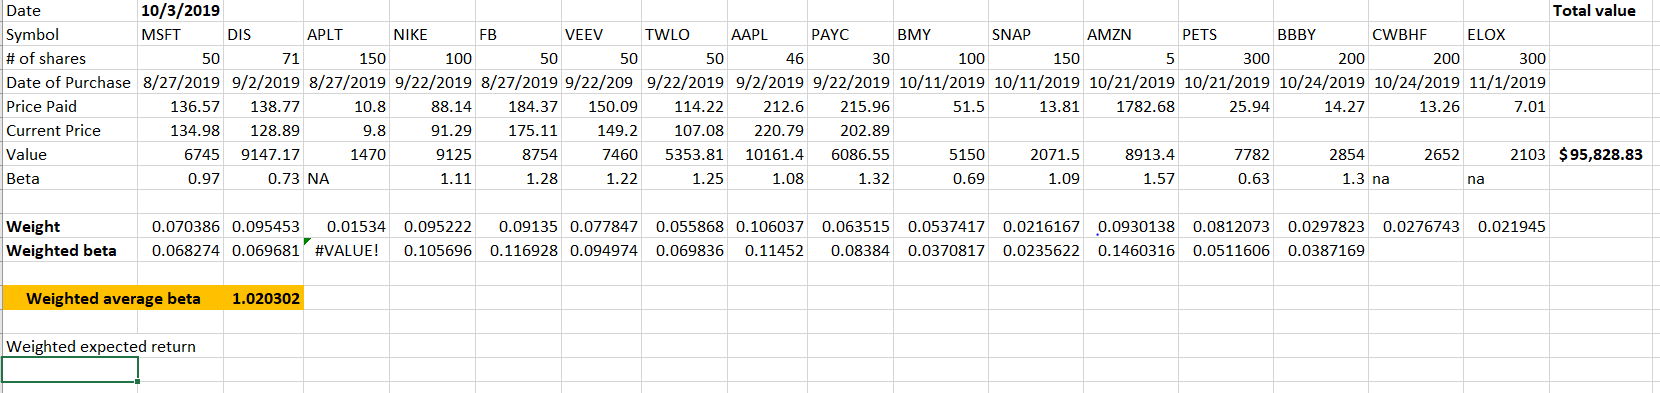Click the active empty cell below Weighted expected return

70,370
